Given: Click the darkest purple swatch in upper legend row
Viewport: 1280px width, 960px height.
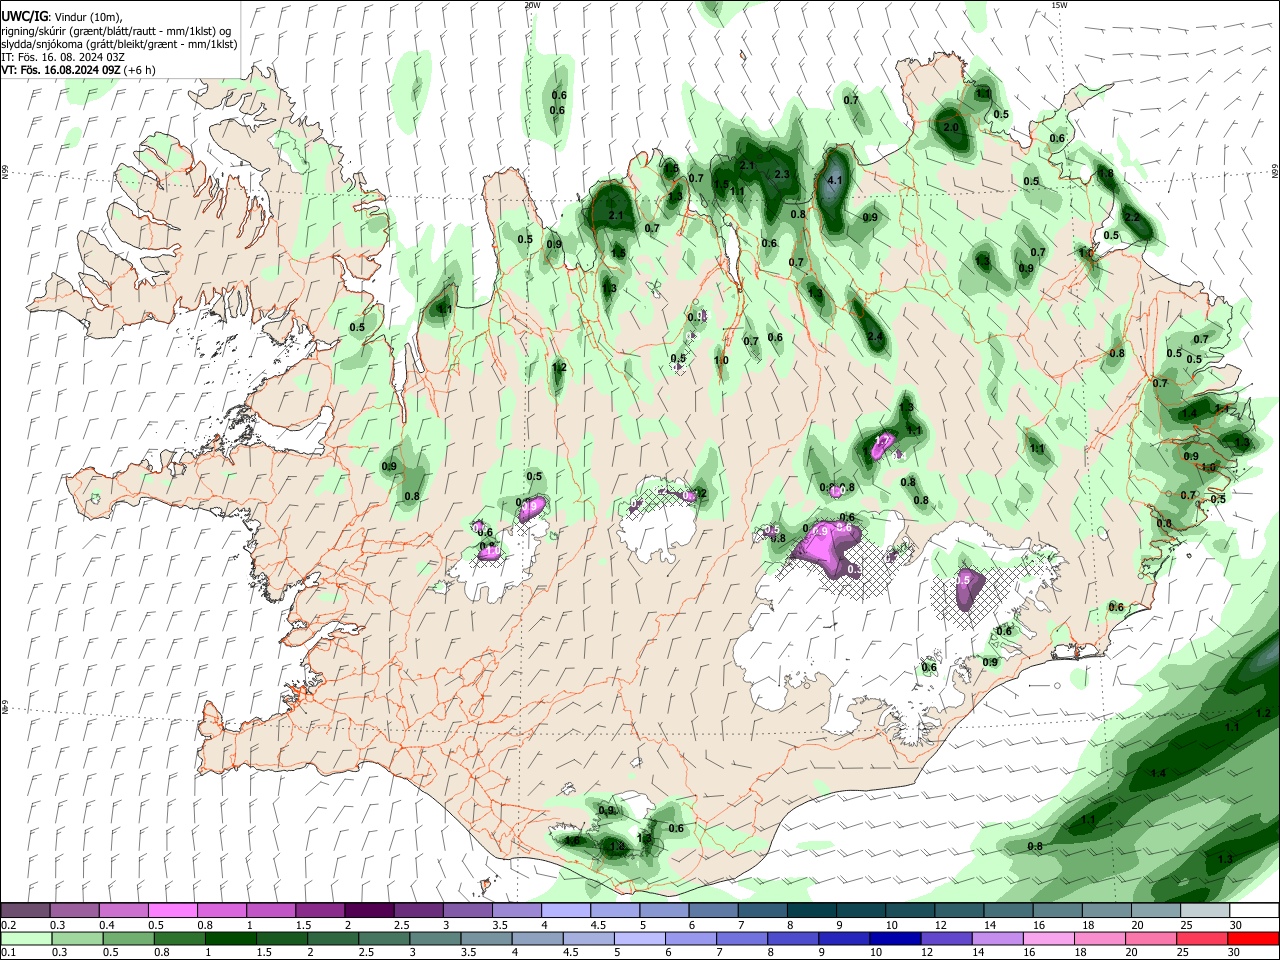Looking at the screenshot, I should click(369, 911).
